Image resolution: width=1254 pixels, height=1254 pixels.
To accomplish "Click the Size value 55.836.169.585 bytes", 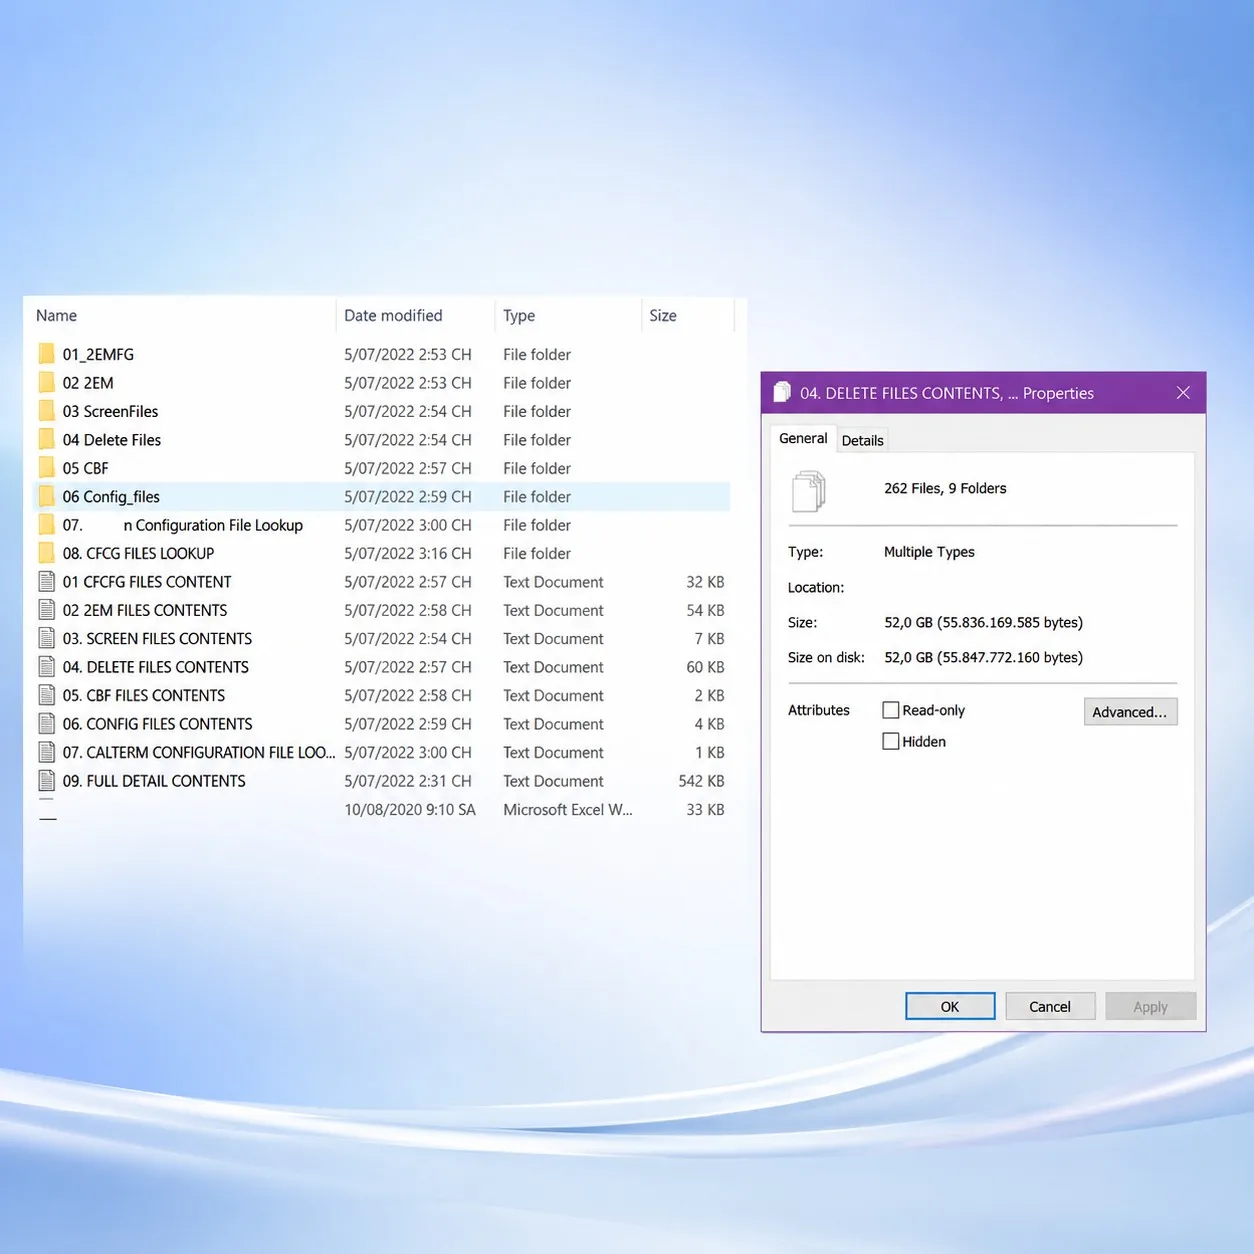I will tap(983, 622).
